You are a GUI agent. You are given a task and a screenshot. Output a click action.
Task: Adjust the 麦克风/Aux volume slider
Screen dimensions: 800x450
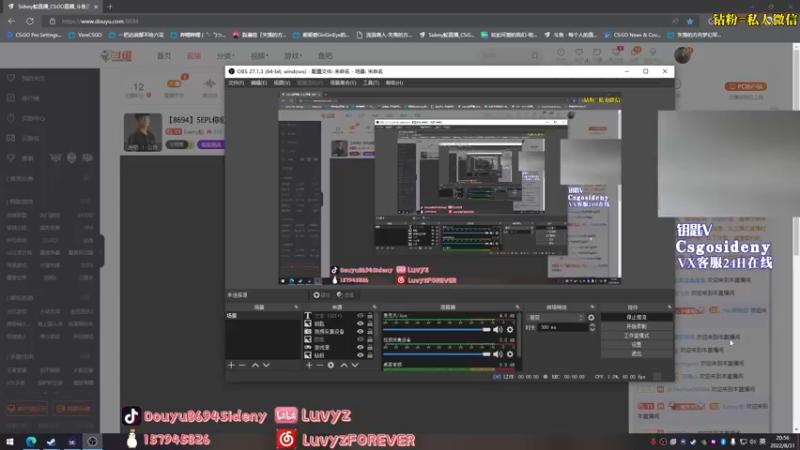[x=437, y=330]
